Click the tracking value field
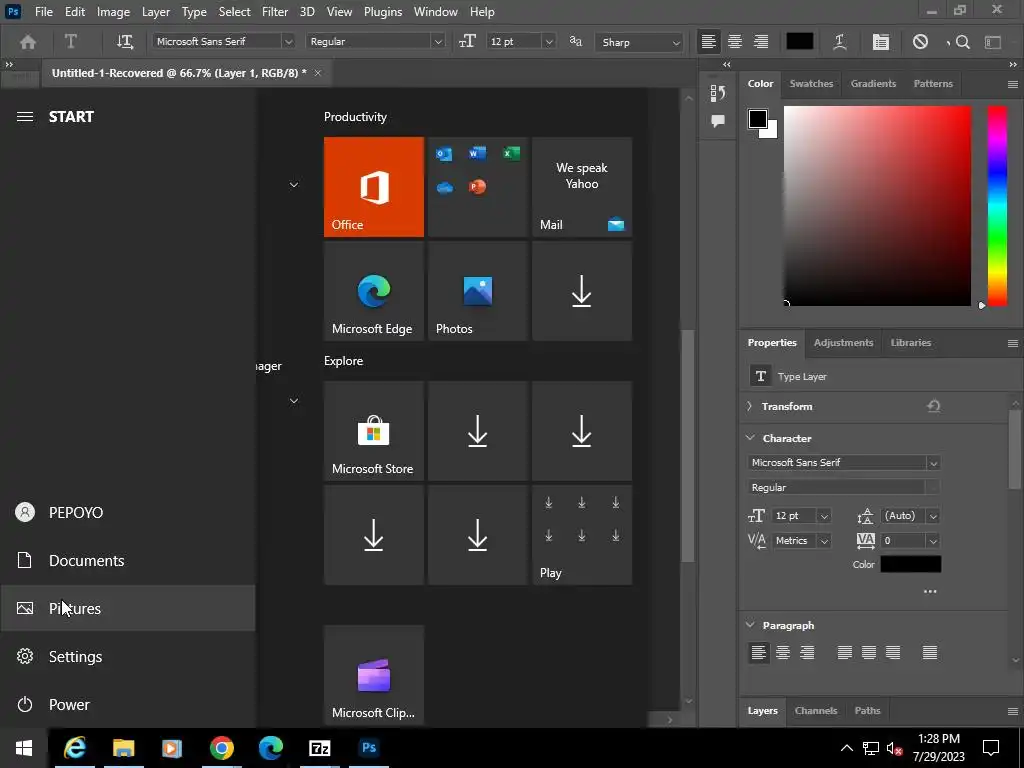Viewport: 1024px width, 768px height. point(903,541)
